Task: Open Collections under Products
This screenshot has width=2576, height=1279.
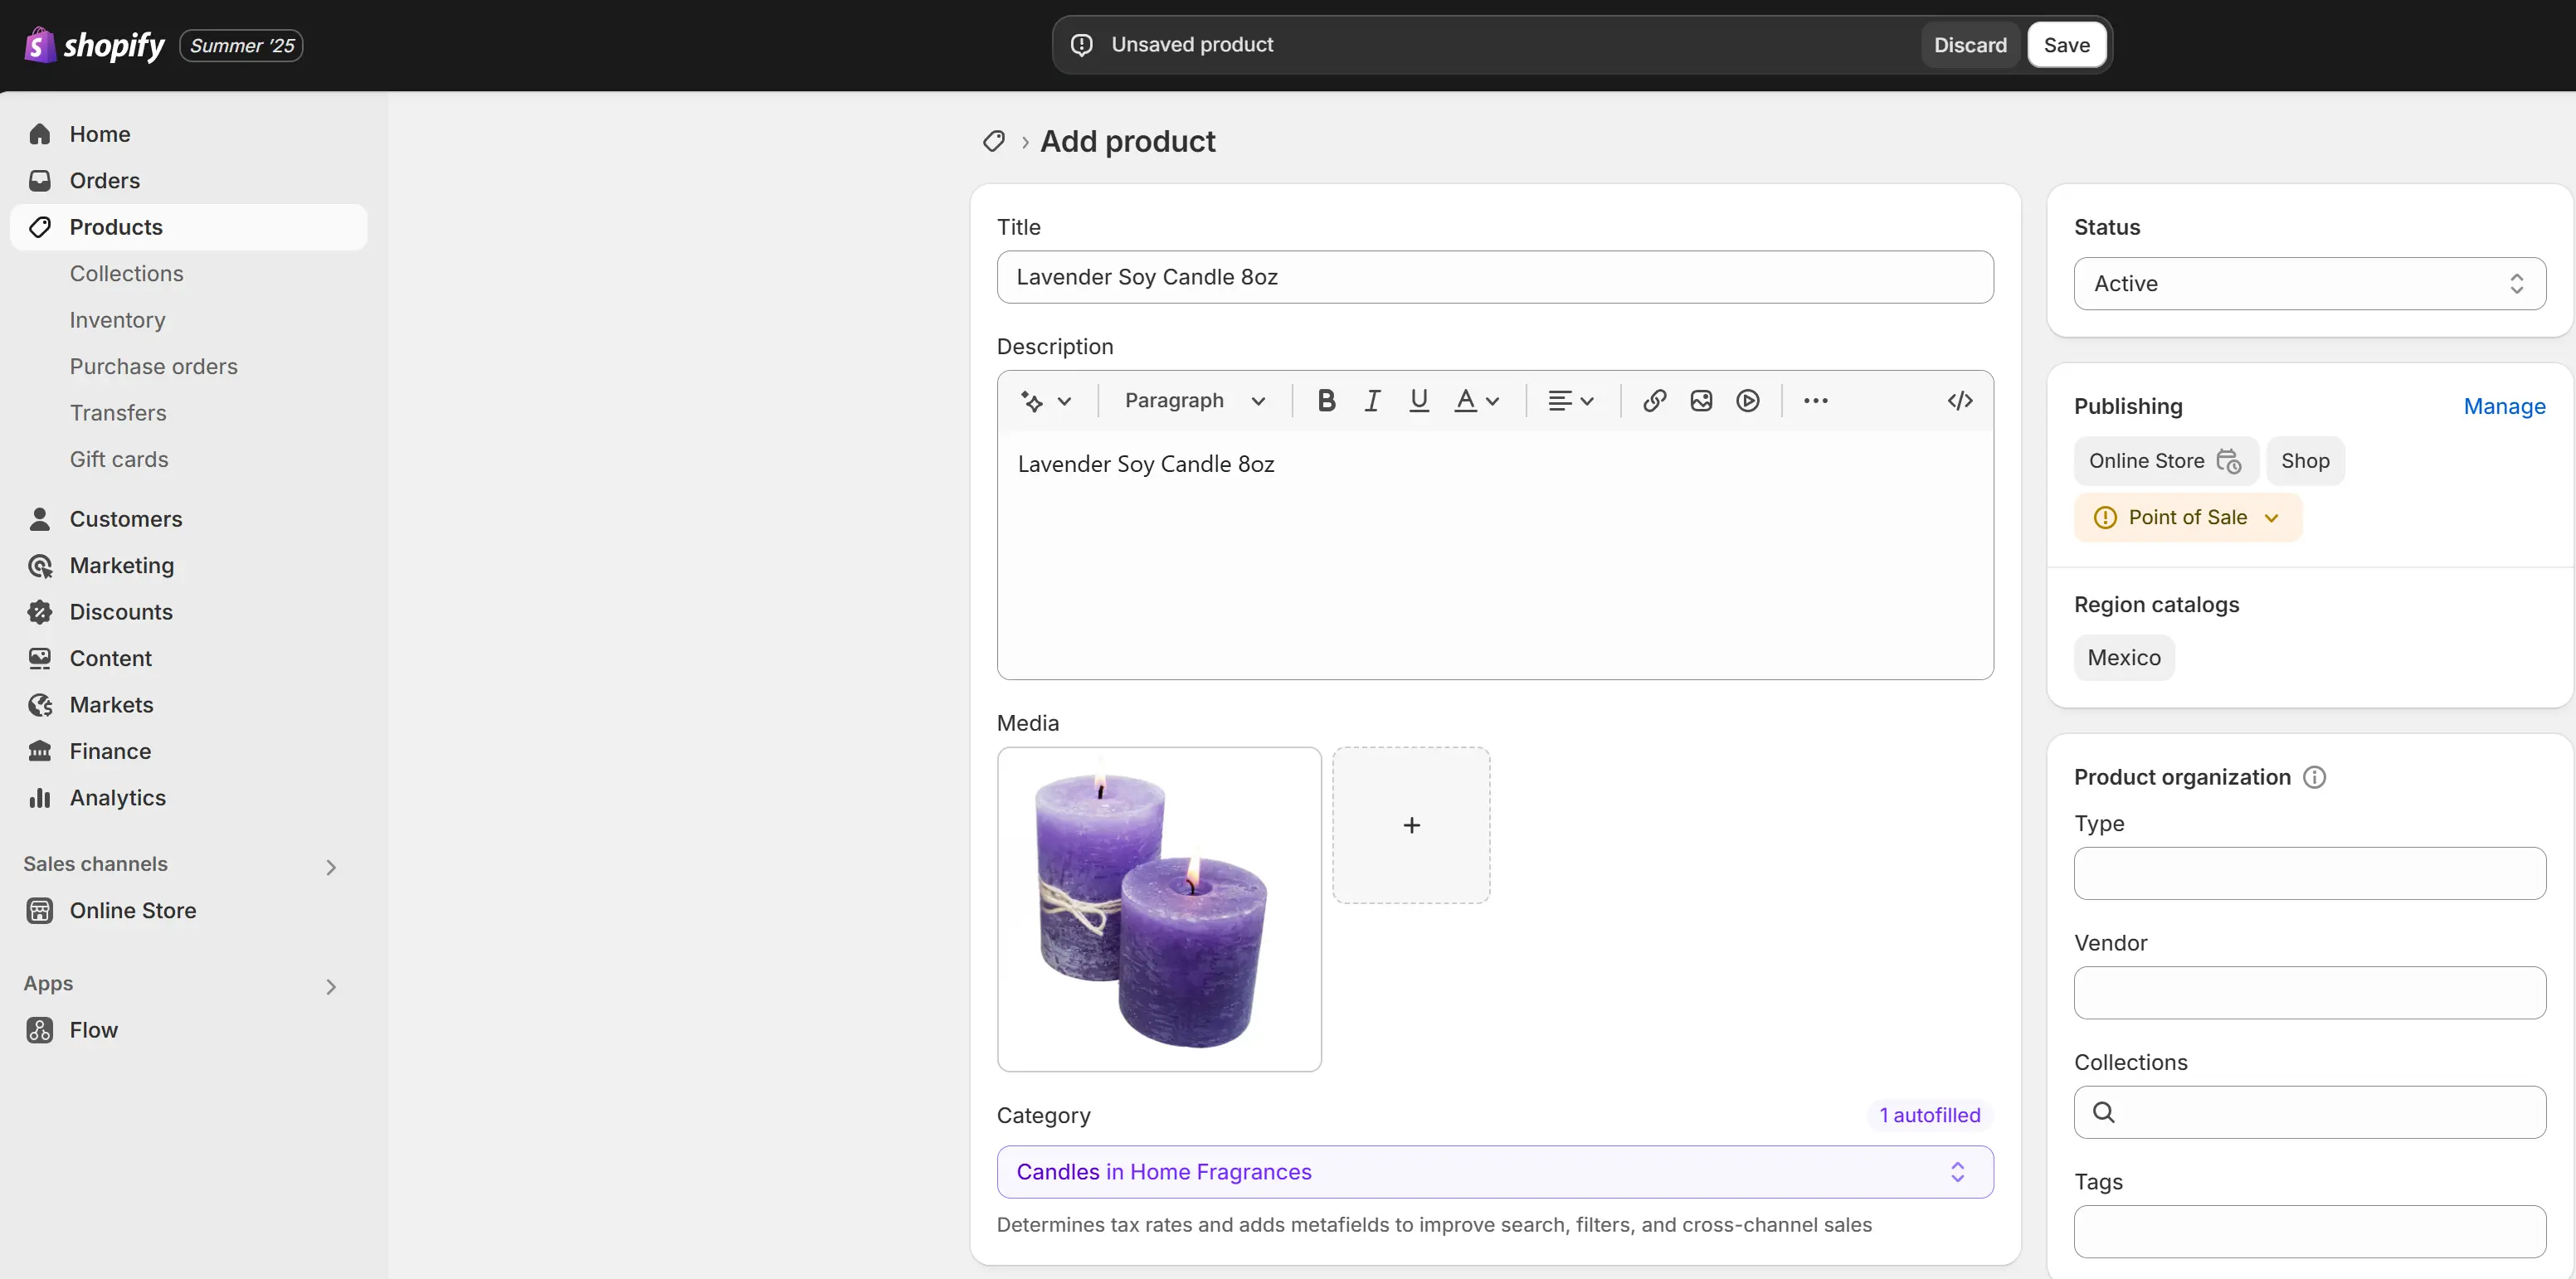Action: pos(126,273)
